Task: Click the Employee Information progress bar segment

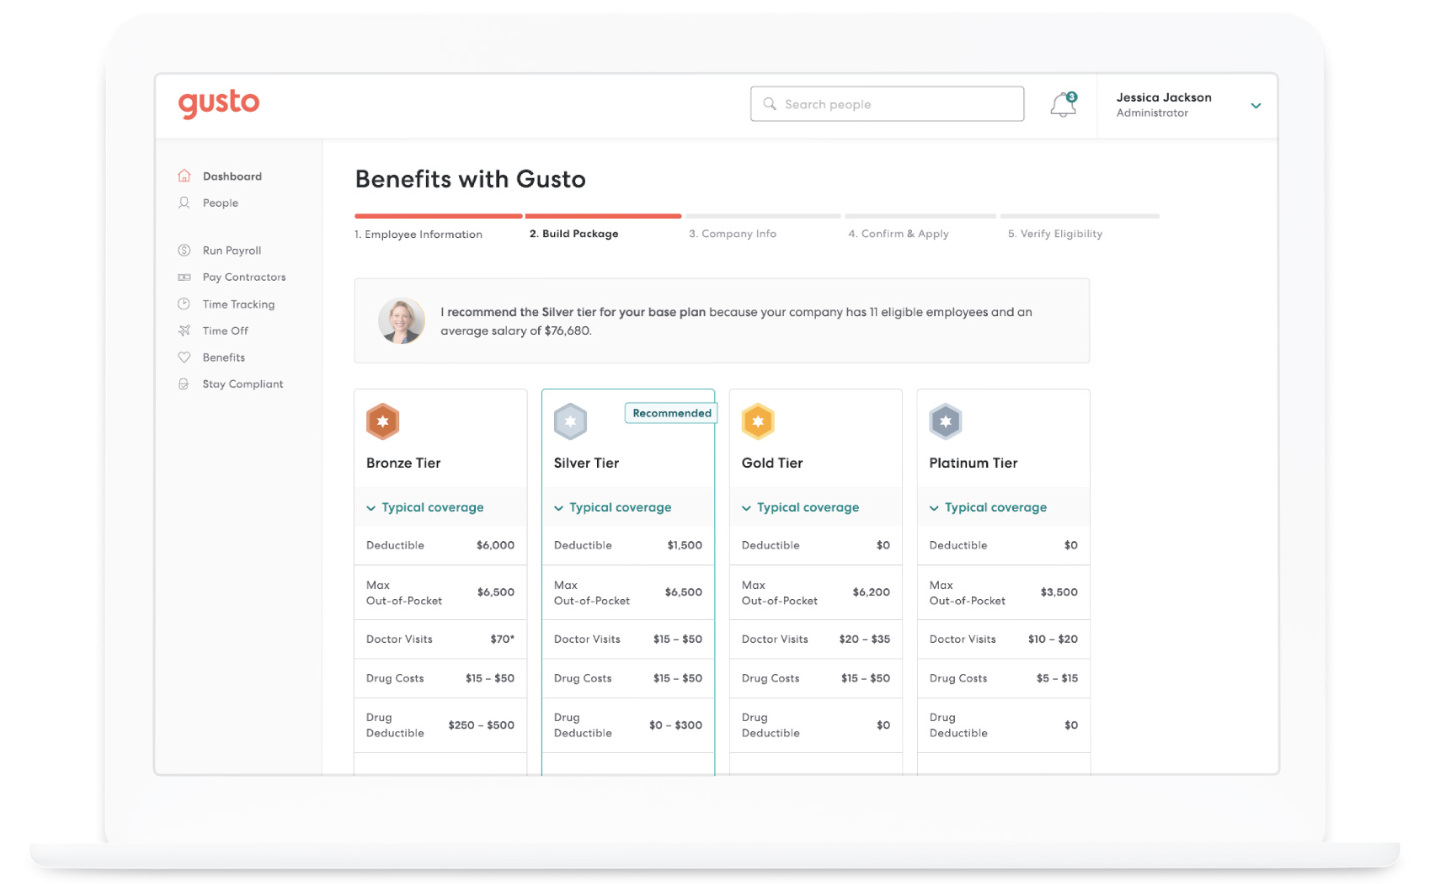Action: (438, 216)
